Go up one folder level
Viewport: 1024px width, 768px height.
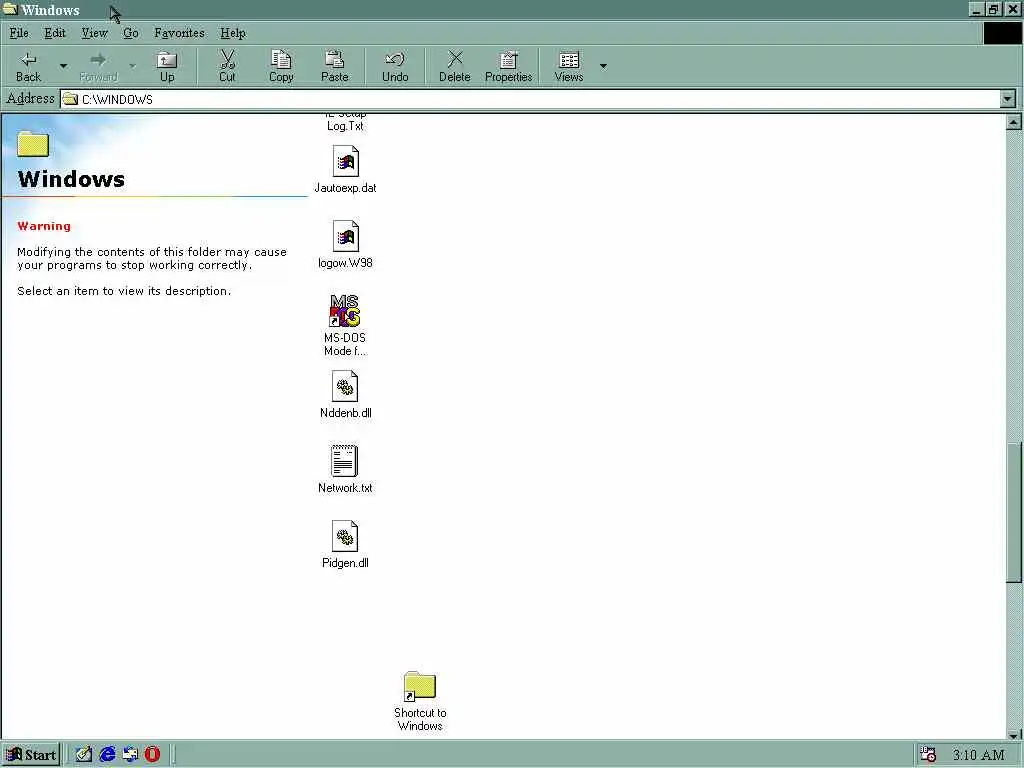coord(167,67)
